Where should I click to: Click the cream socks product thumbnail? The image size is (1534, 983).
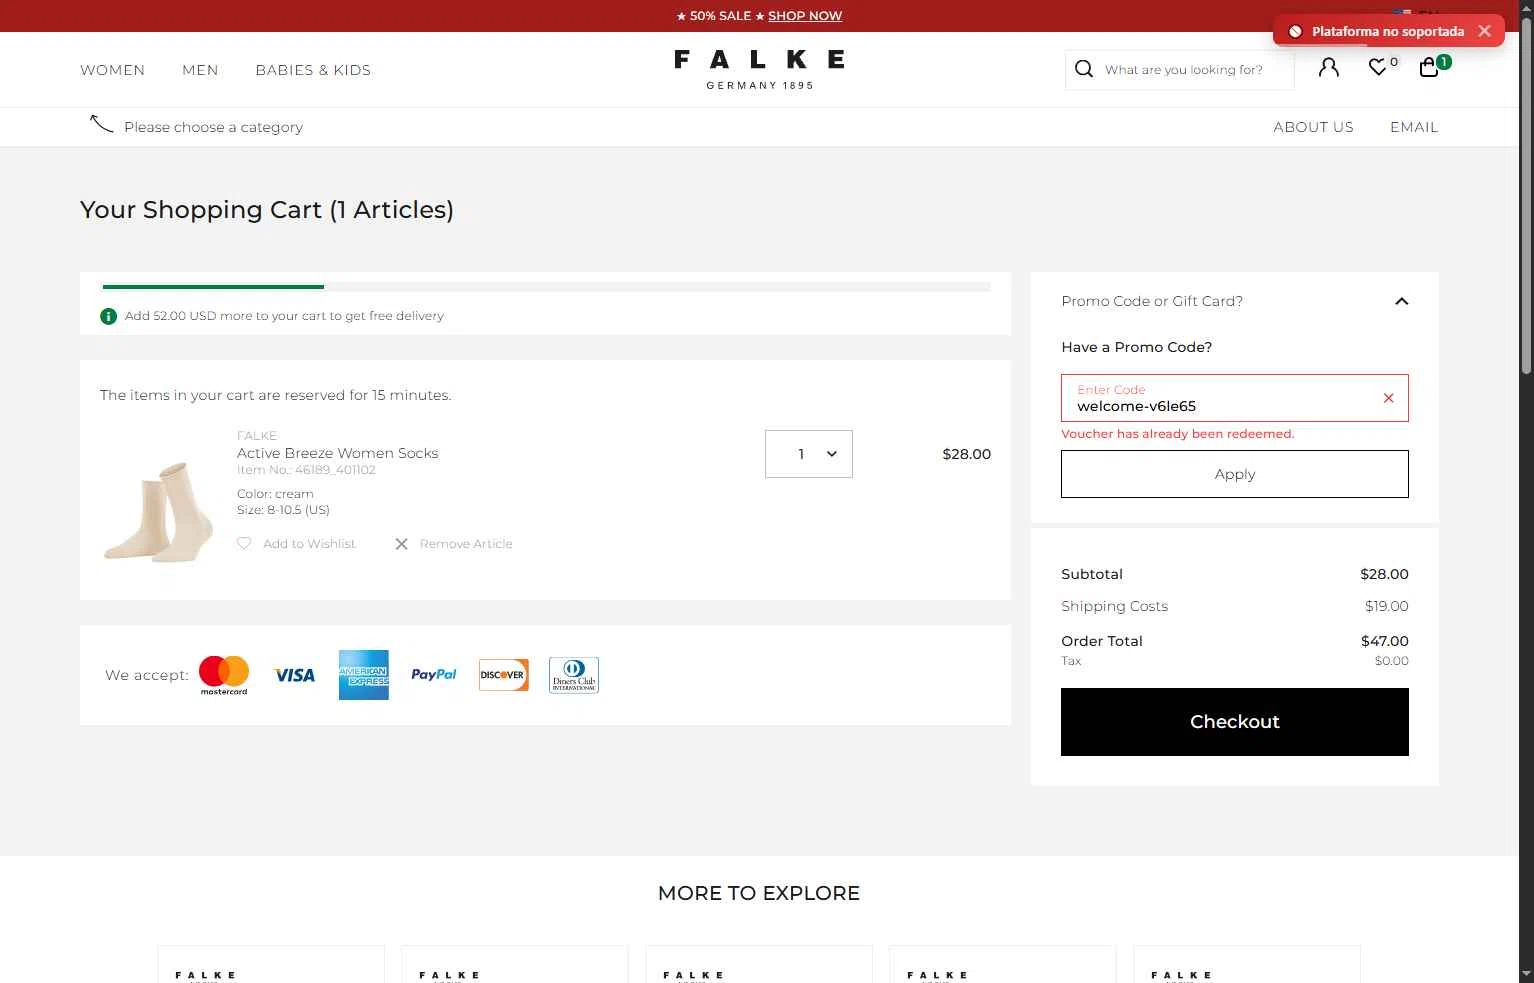[x=159, y=510]
